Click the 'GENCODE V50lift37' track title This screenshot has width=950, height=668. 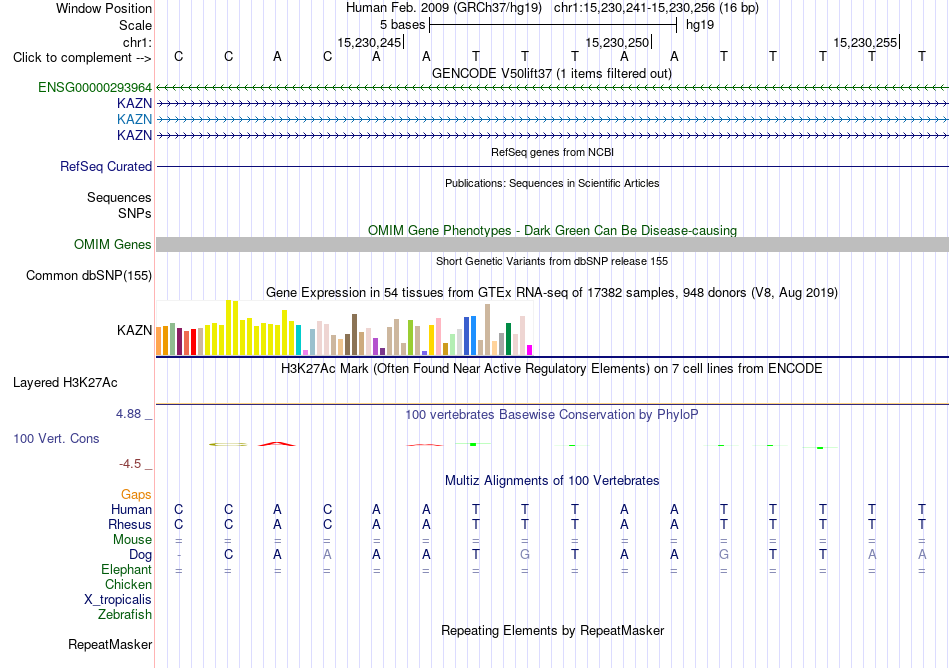click(552, 74)
